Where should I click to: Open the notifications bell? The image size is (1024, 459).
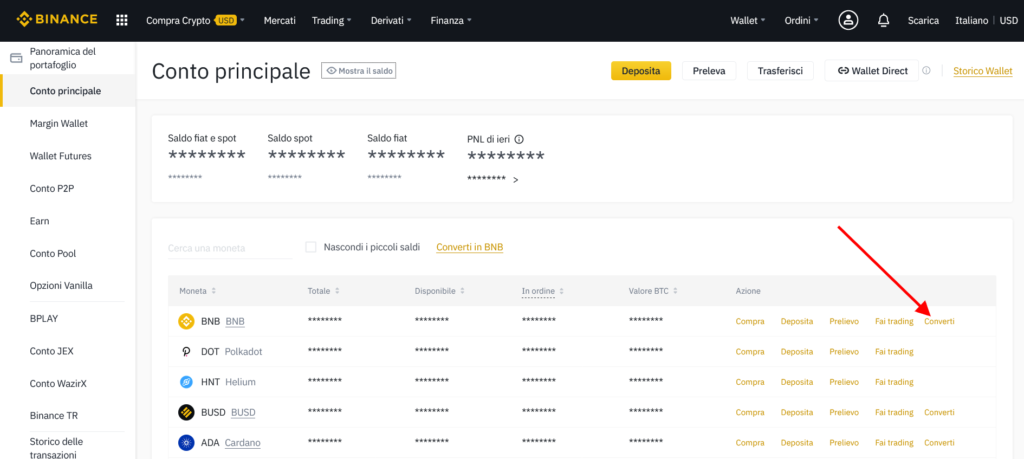pos(883,20)
